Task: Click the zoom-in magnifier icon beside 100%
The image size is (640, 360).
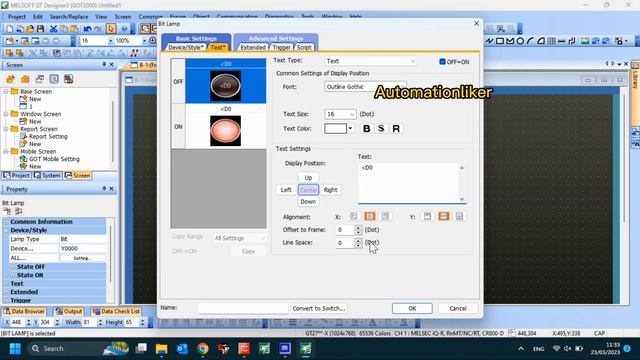Action: (152, 40)
